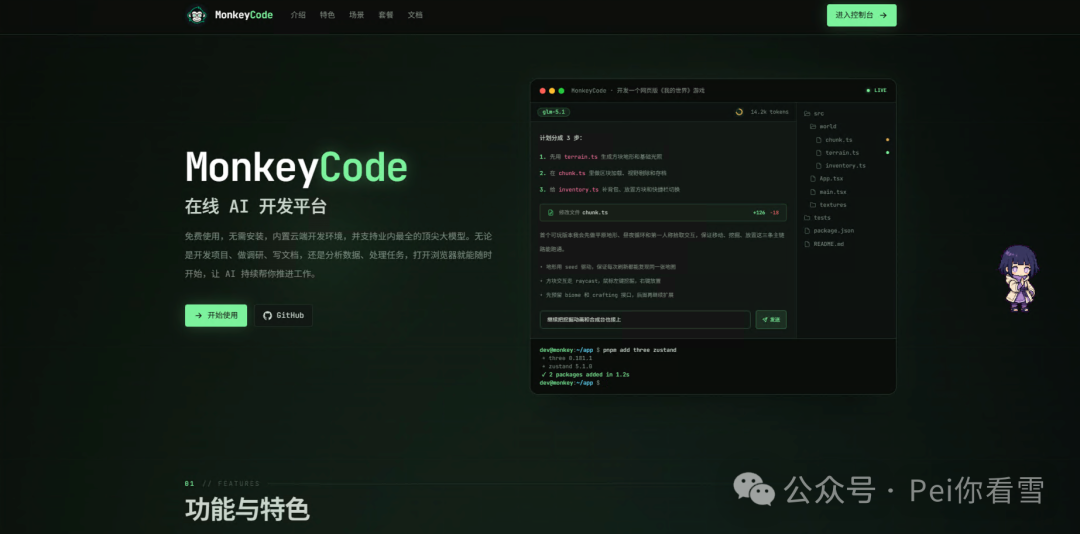Click the 14.2k tokens label
This screenshot has height=534, width=1080.
pos(769,112)
